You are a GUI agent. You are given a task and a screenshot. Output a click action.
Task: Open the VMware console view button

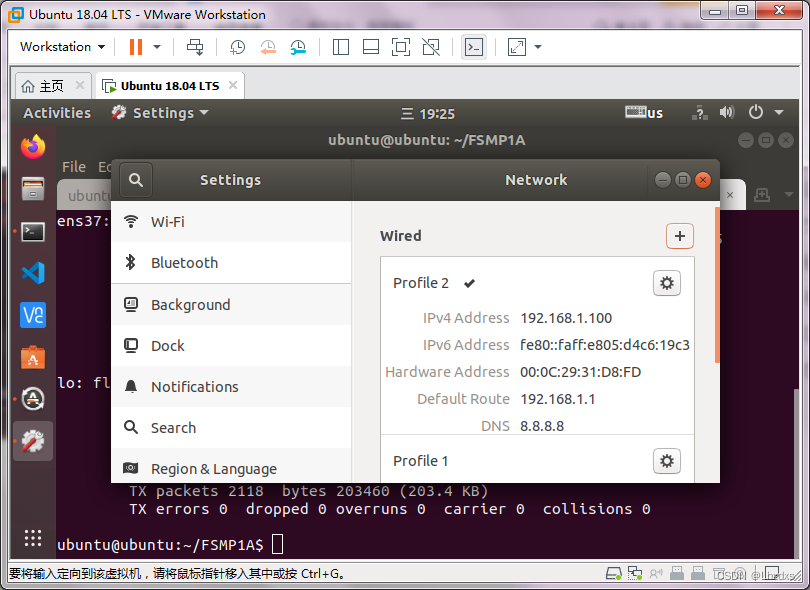coord(474,47)
